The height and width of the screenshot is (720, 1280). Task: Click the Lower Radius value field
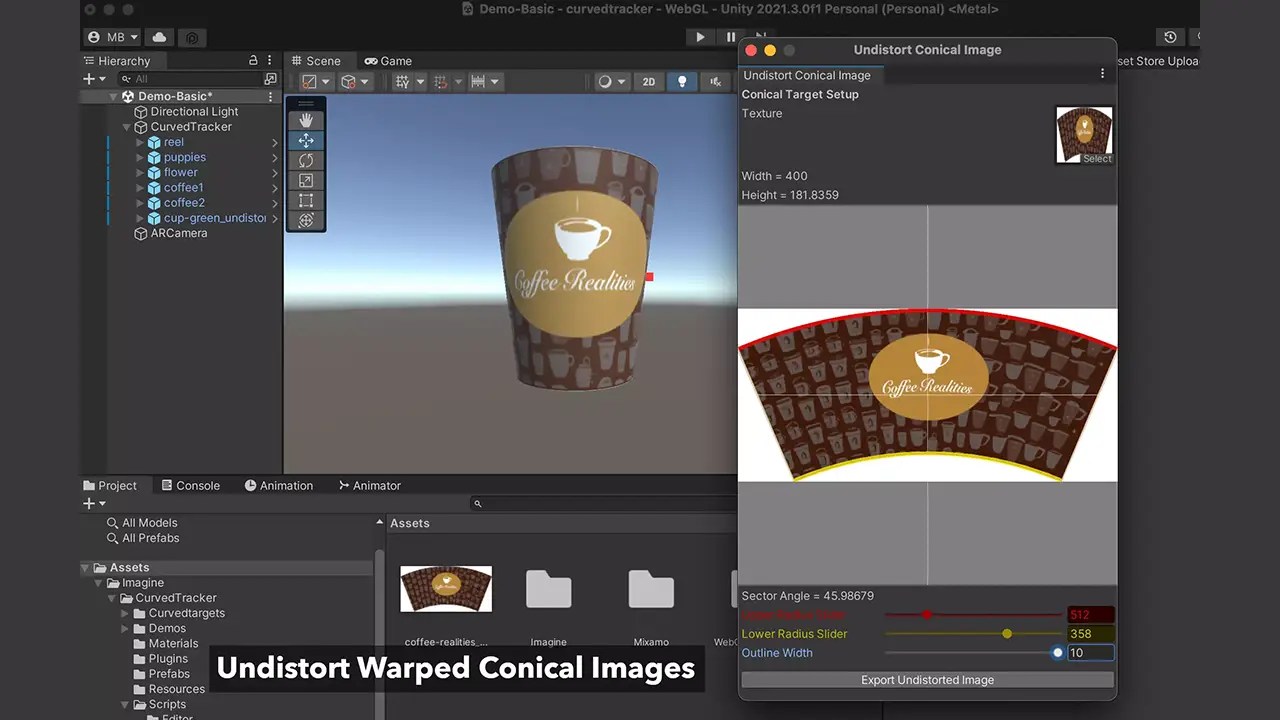(x=1090, y=634)
